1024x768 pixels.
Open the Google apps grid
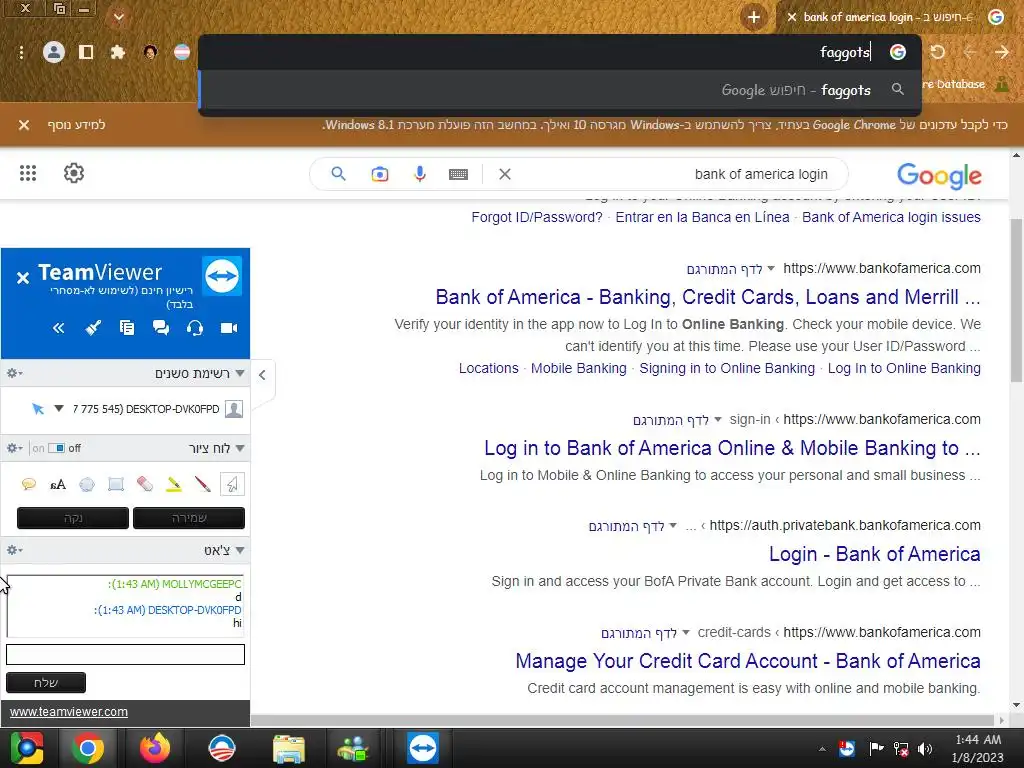pyautogui.click(x=27, y=173)
